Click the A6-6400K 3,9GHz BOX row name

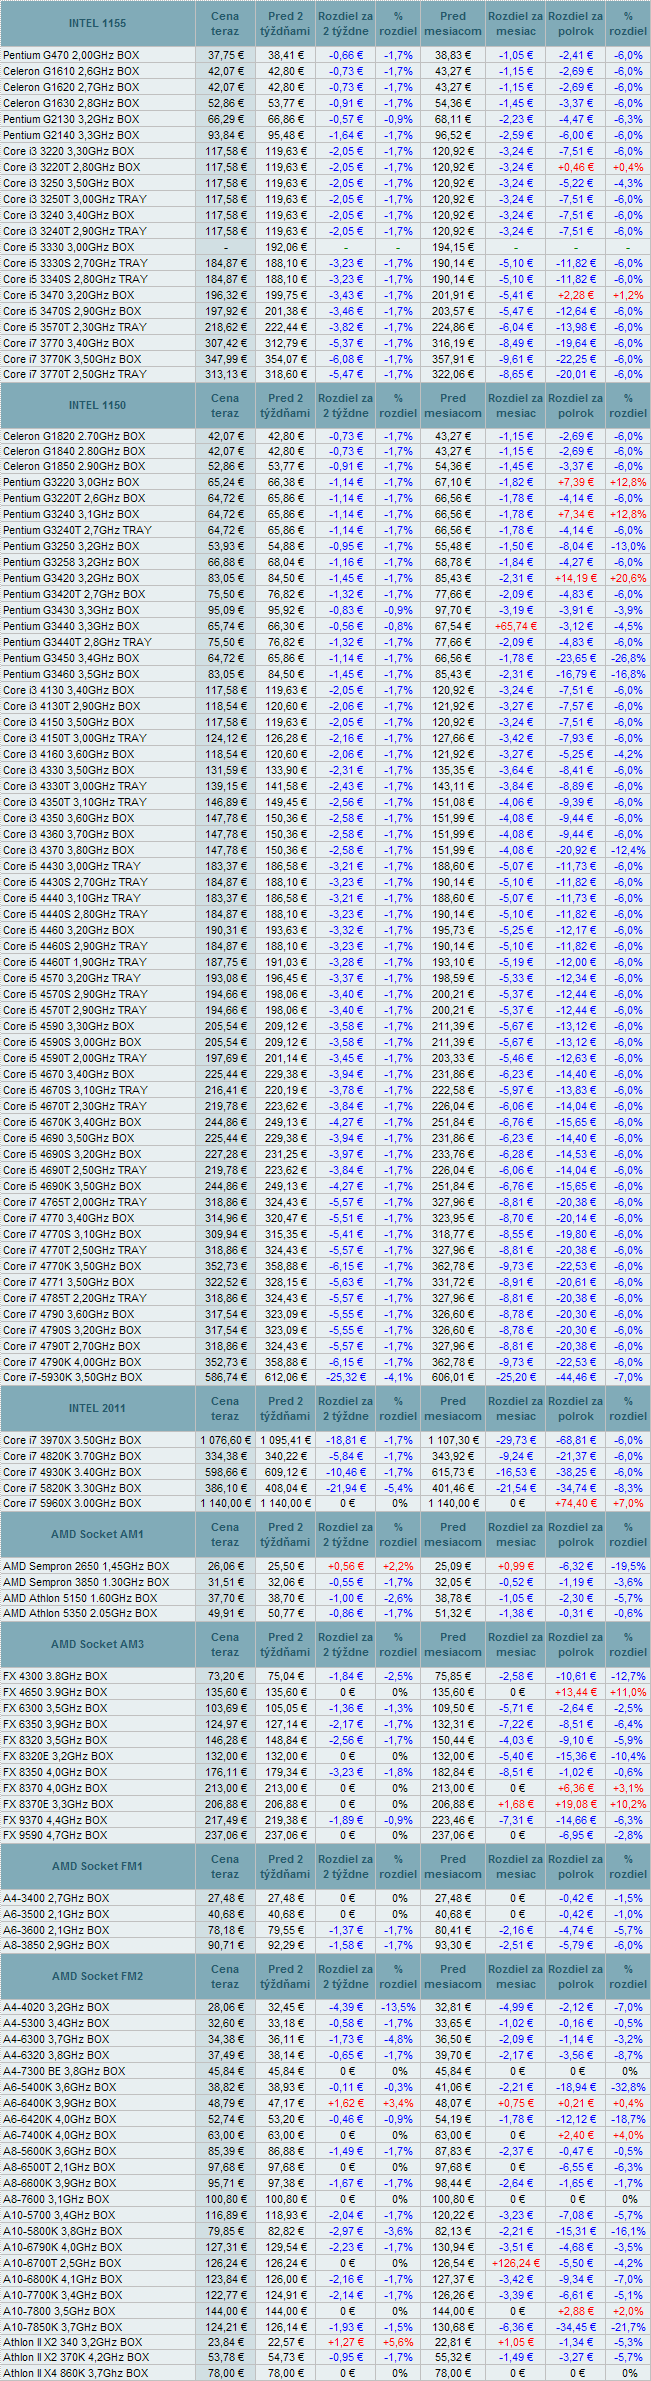pos(60,2103)
